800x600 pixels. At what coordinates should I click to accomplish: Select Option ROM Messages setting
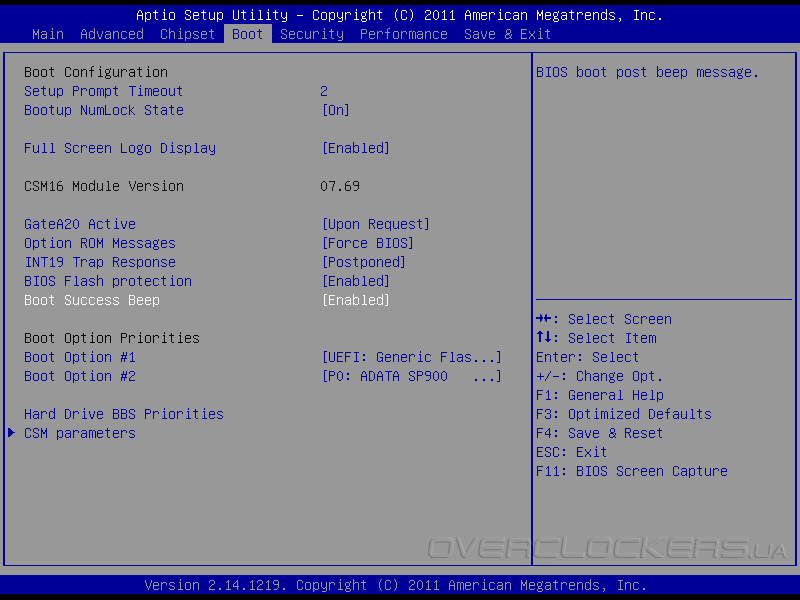tap(100, 243)
